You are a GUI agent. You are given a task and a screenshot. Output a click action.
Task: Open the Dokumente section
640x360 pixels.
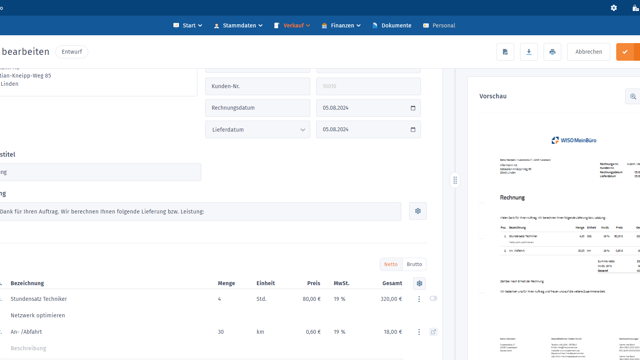392,25
